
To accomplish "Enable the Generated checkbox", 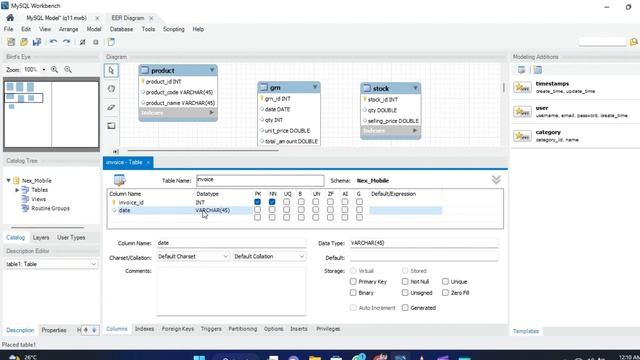I will (x=405, y=308).
